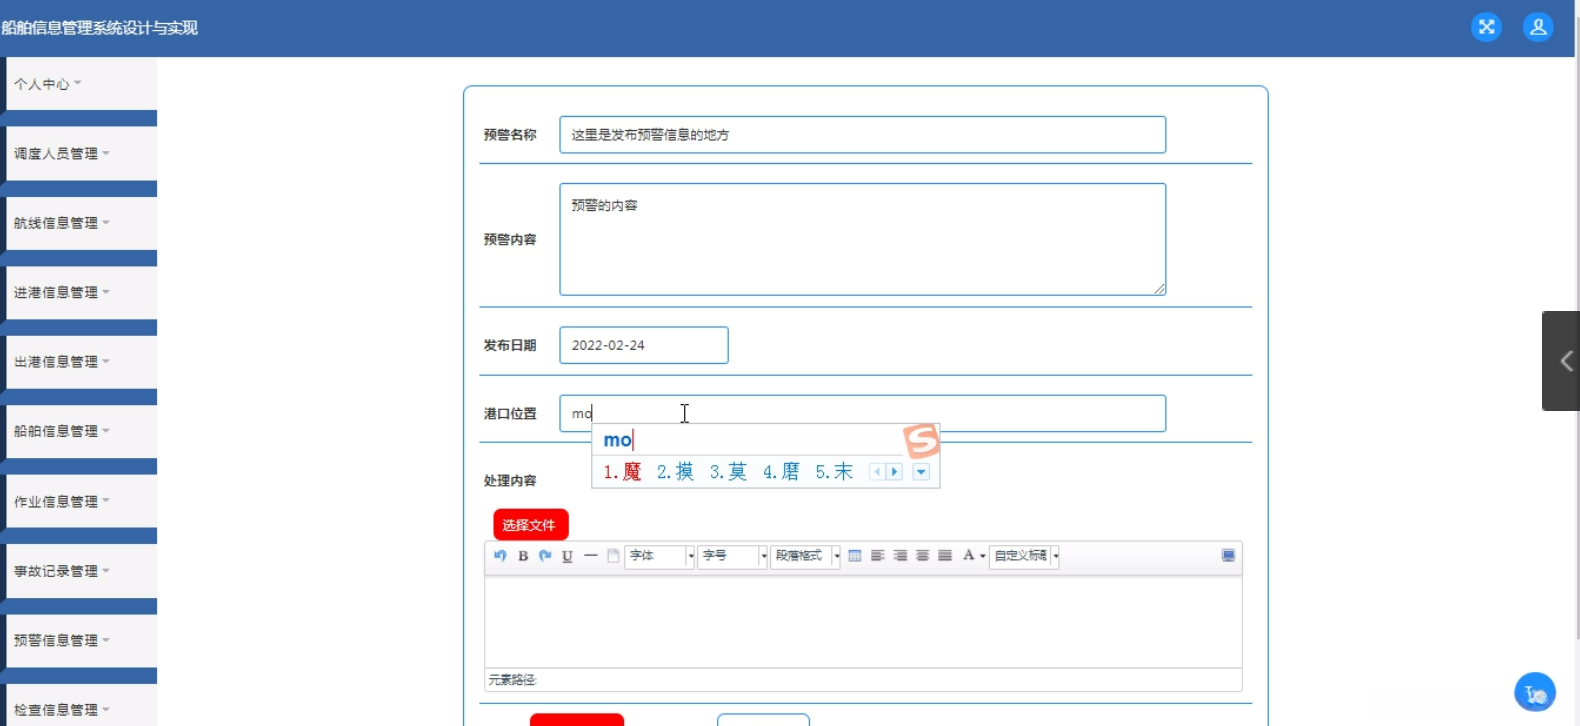This screenshot has height=726, width=1580.
Task: Open the 检查信息管理 sidebar section
Action: 82,706
